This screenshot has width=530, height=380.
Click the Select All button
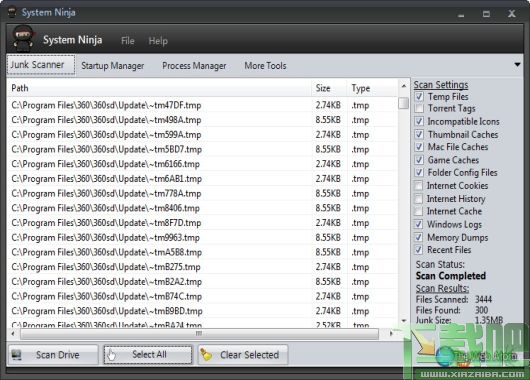148,355
